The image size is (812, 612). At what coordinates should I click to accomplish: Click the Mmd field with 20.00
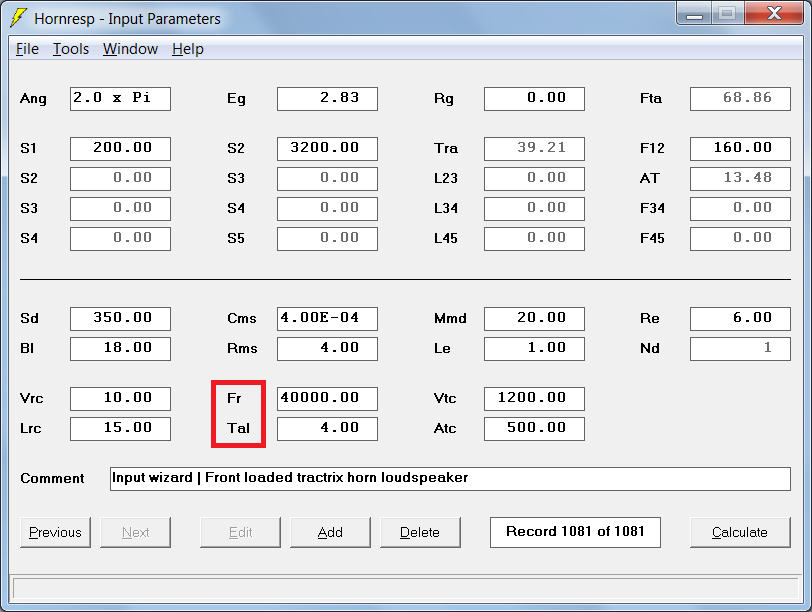coord(534,318)
